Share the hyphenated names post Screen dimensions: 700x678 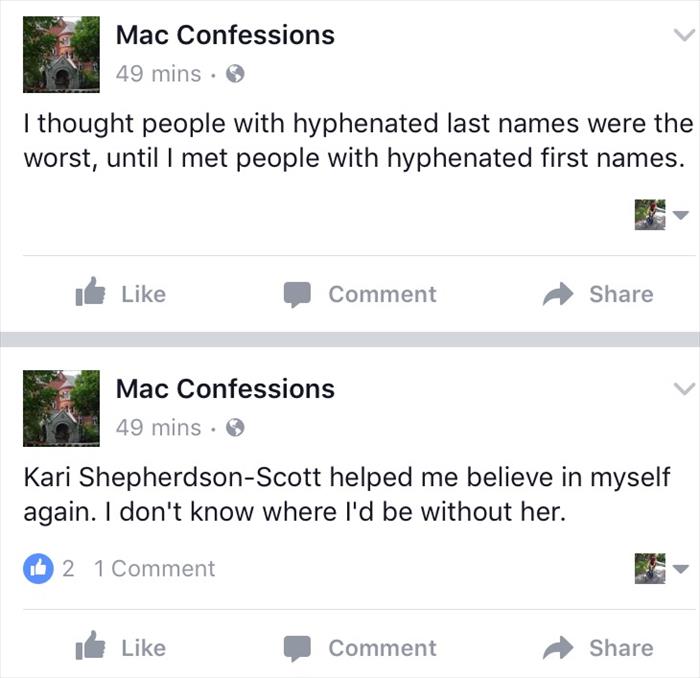point(598,294)
